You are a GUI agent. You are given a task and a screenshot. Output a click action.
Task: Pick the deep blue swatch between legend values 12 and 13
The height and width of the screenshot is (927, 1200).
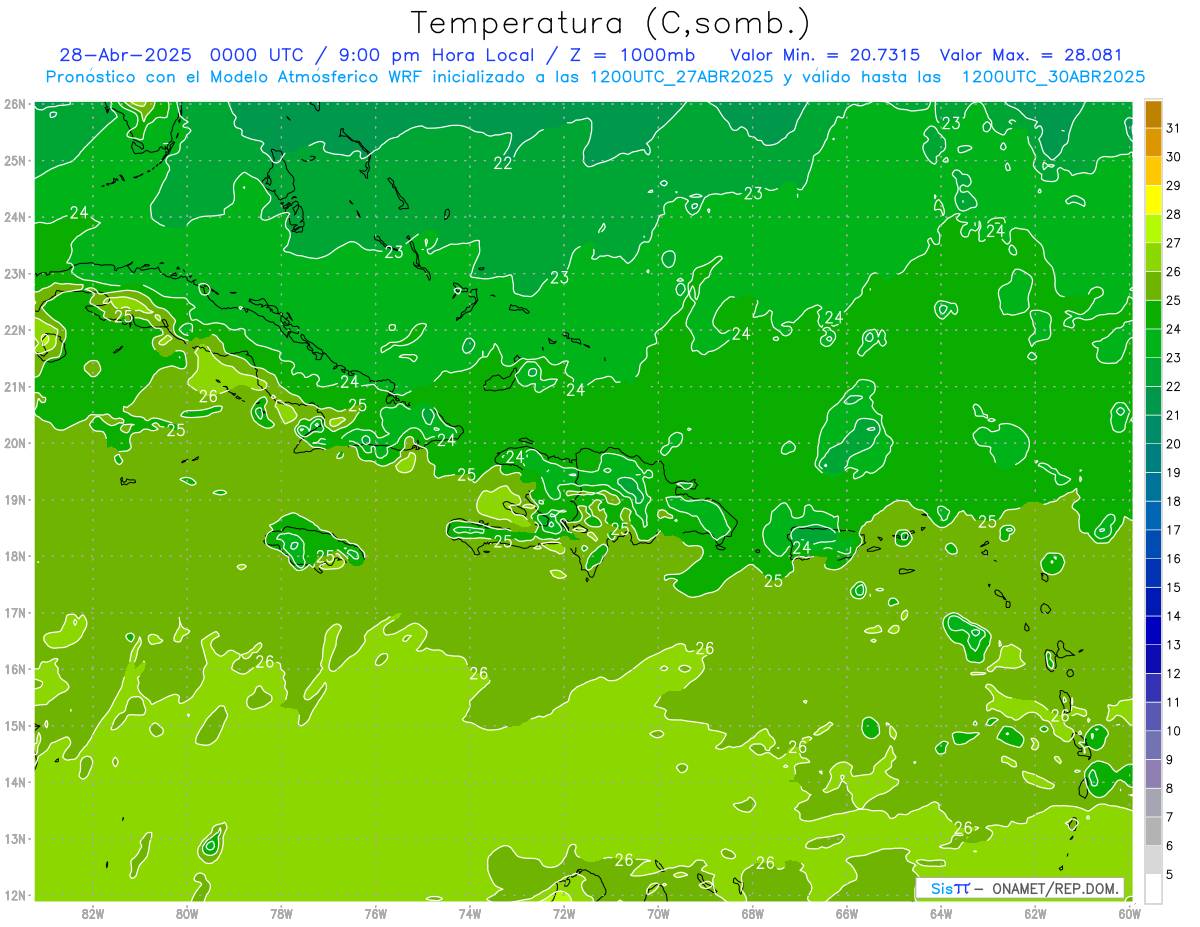coord(1153,659)
